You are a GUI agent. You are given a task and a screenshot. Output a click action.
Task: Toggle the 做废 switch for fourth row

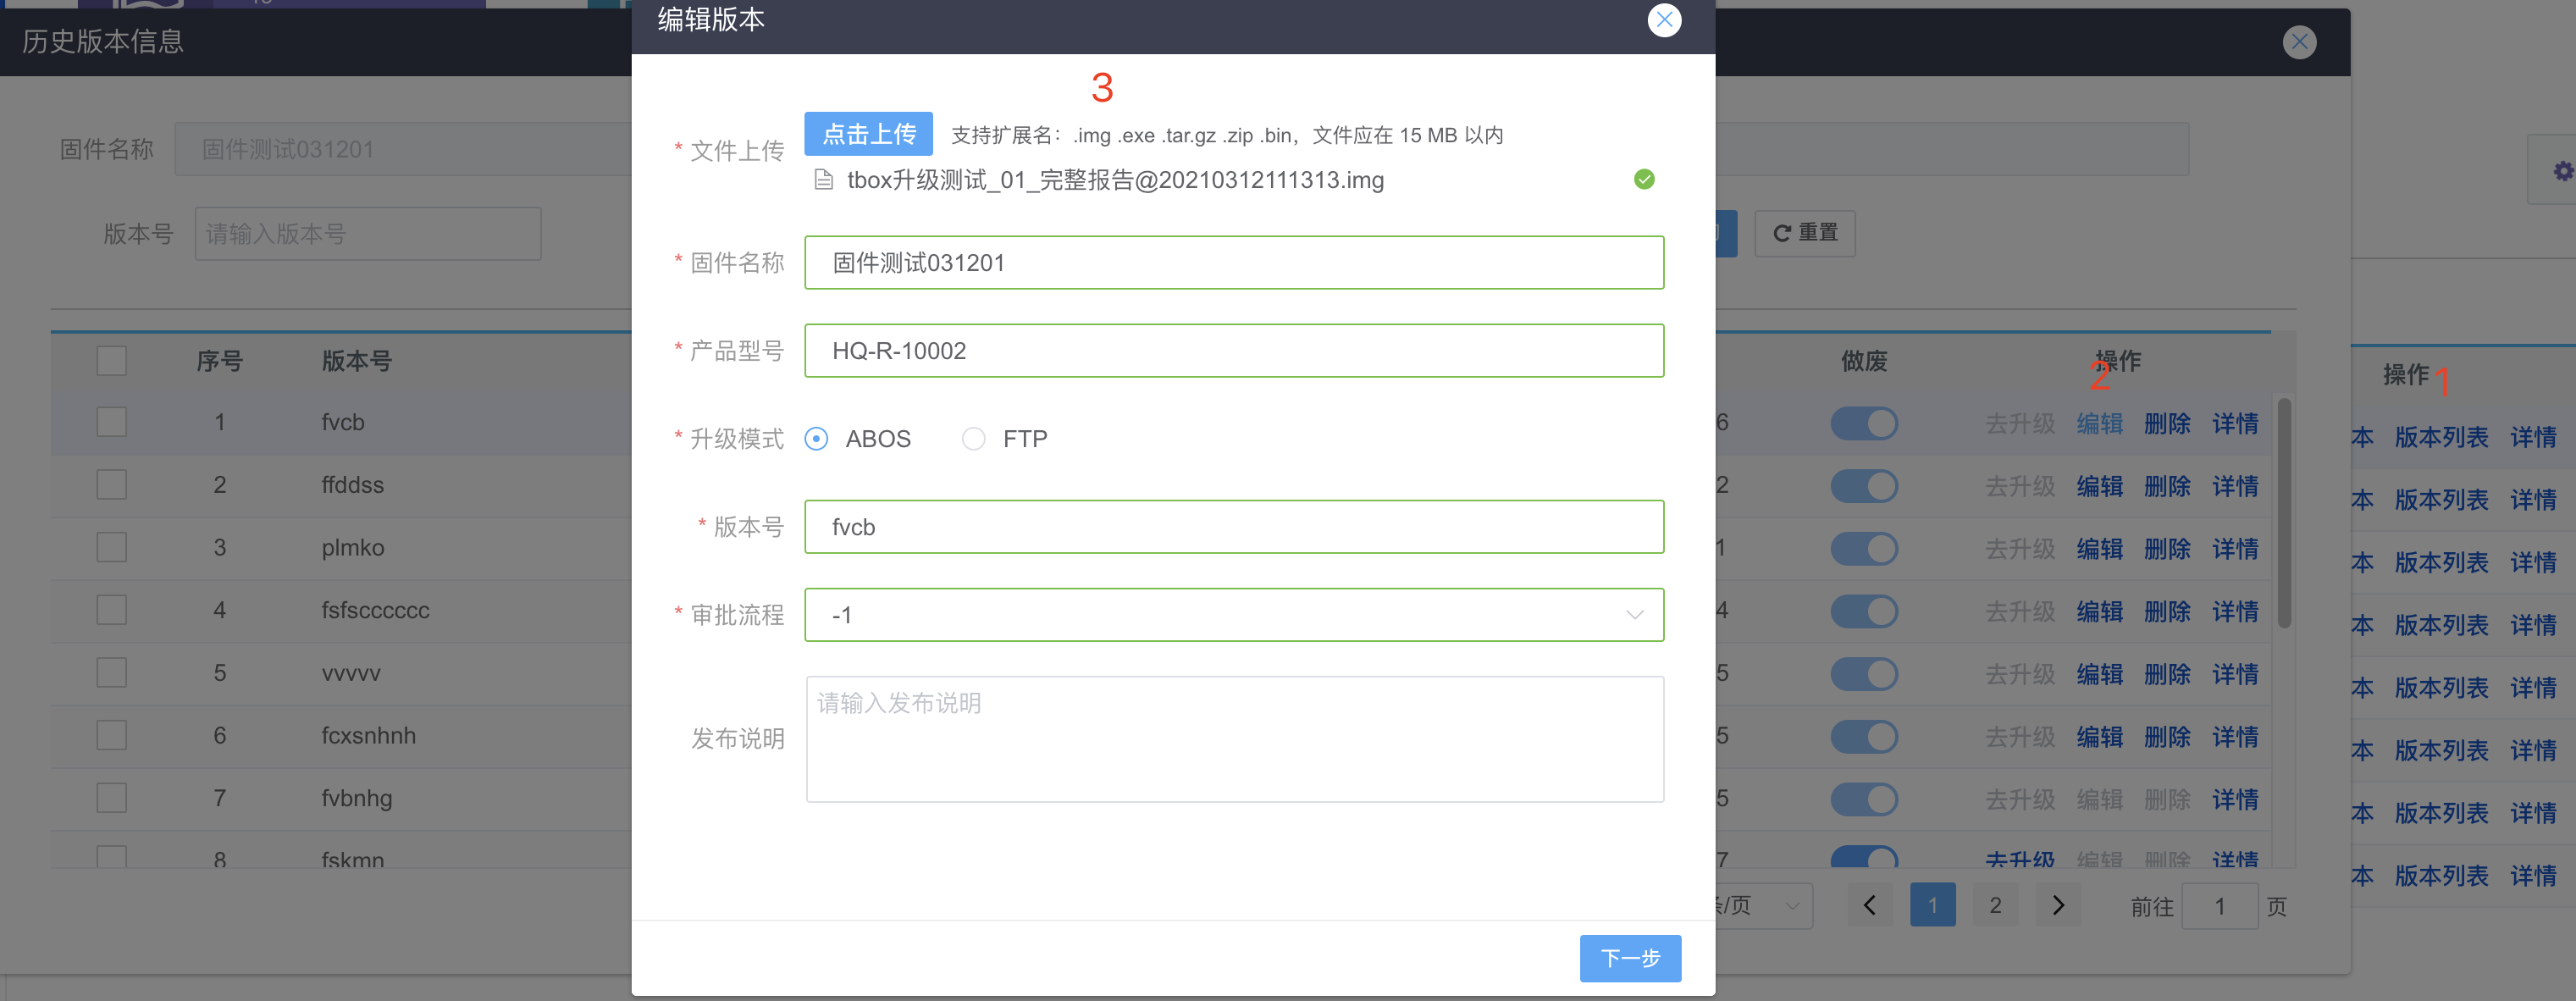coord(1864,611)
